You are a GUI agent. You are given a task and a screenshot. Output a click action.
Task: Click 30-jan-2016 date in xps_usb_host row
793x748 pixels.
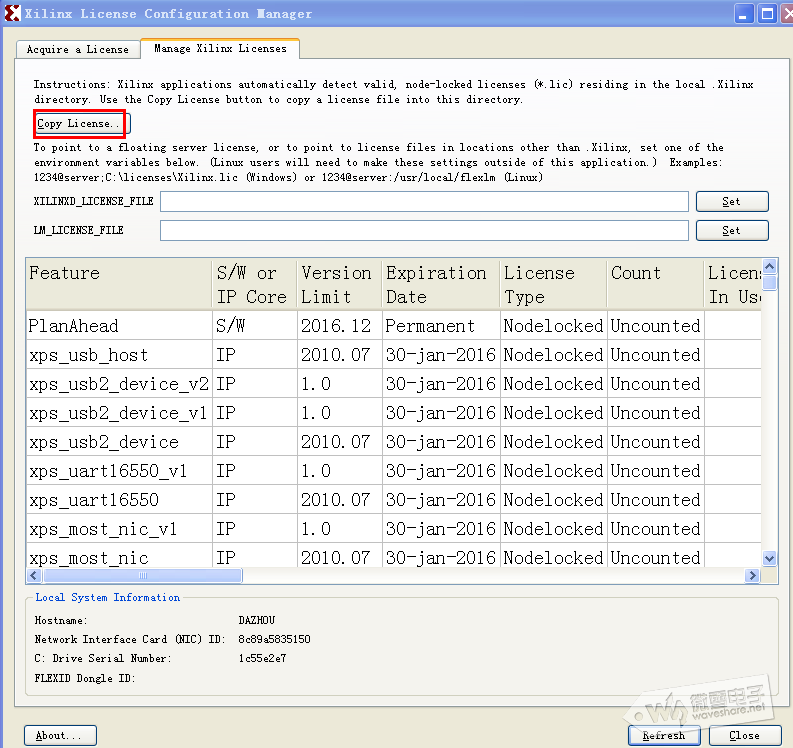(442, 355)
